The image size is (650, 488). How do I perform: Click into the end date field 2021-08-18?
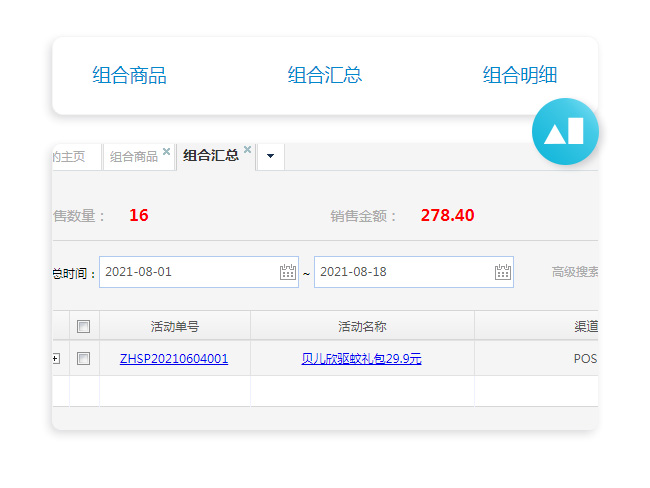(x=400, y=272)
